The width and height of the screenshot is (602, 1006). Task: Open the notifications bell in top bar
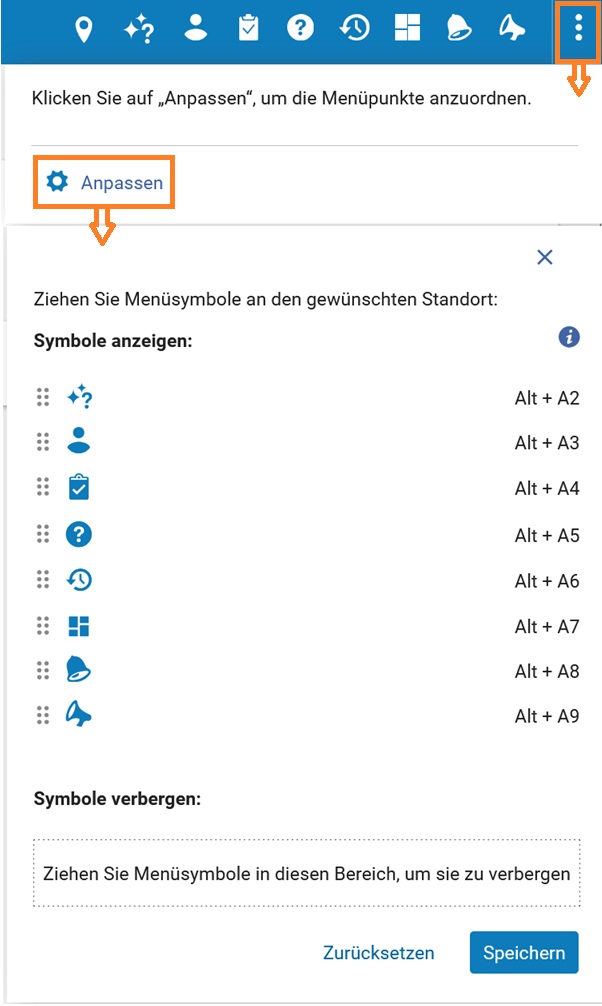(x=459, y=28)
